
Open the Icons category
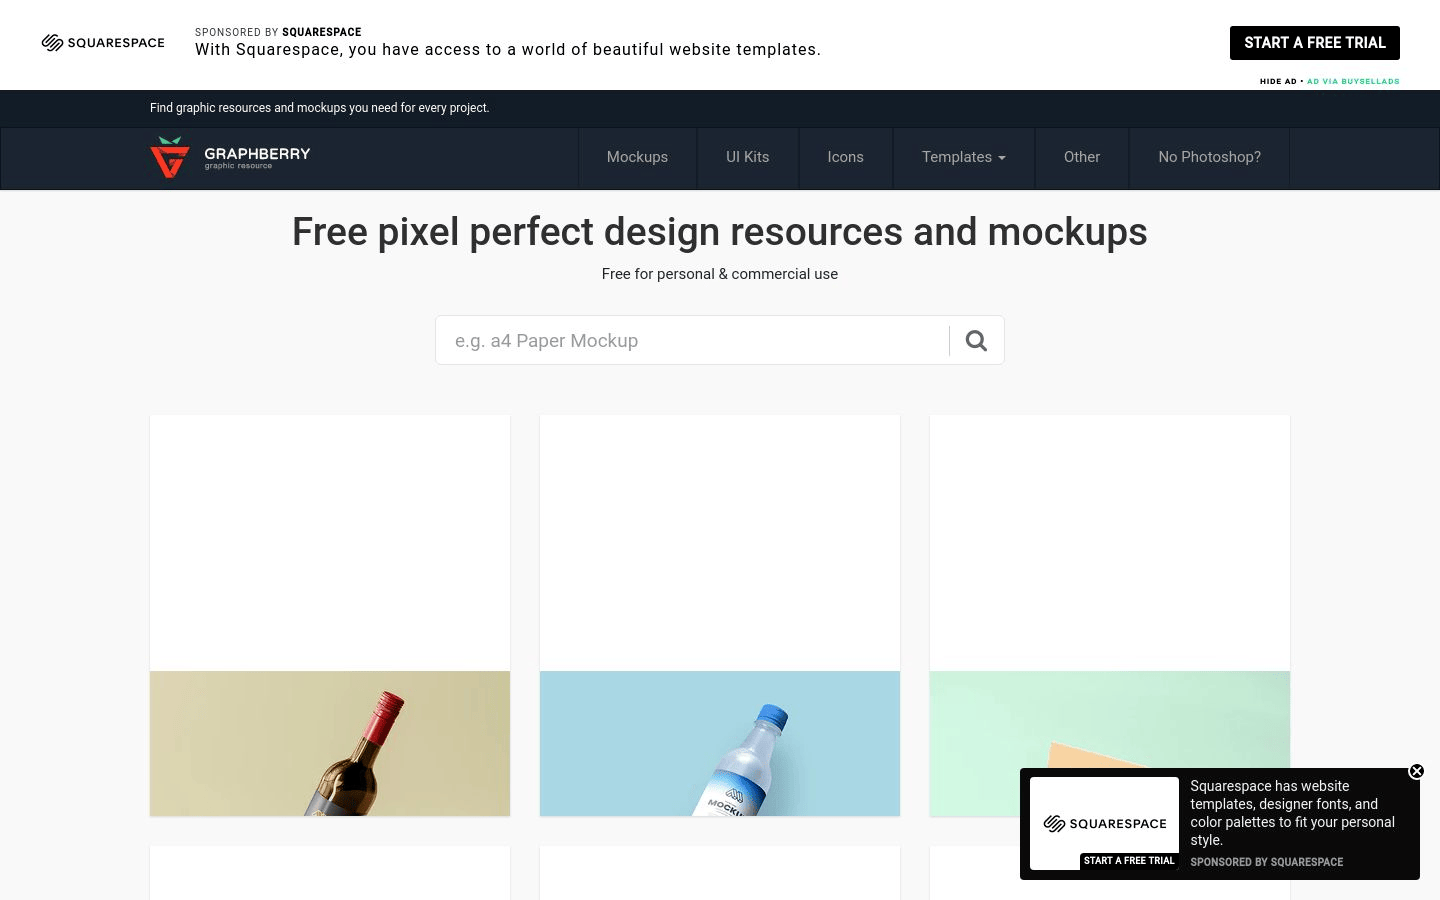[845, 157]
